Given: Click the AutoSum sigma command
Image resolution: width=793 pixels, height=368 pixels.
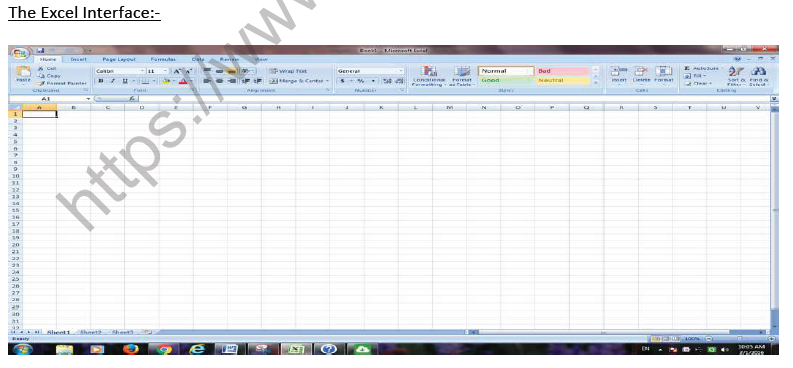Looking at the screenshot, I should coord(703,68).
